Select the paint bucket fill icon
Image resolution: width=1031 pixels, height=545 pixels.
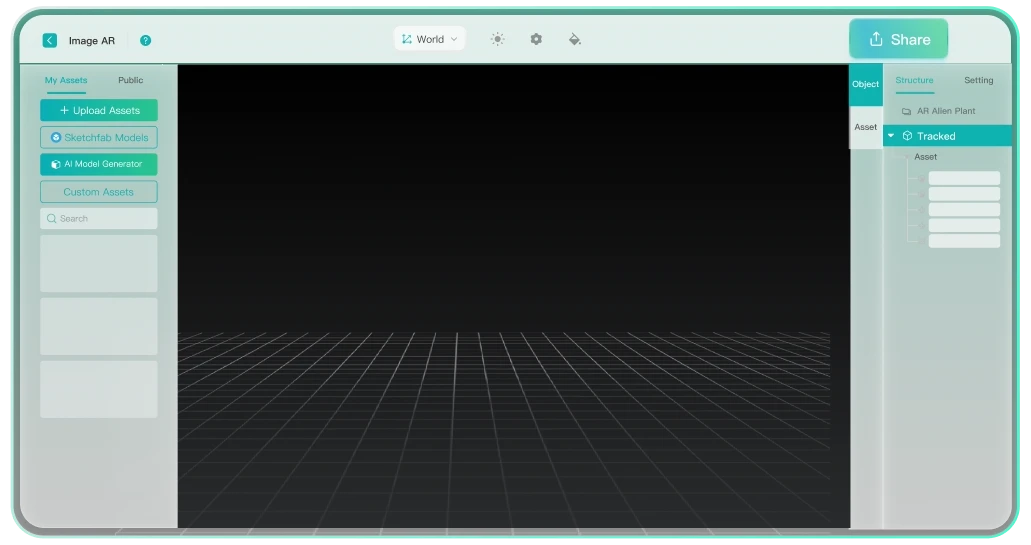(574, 39)
